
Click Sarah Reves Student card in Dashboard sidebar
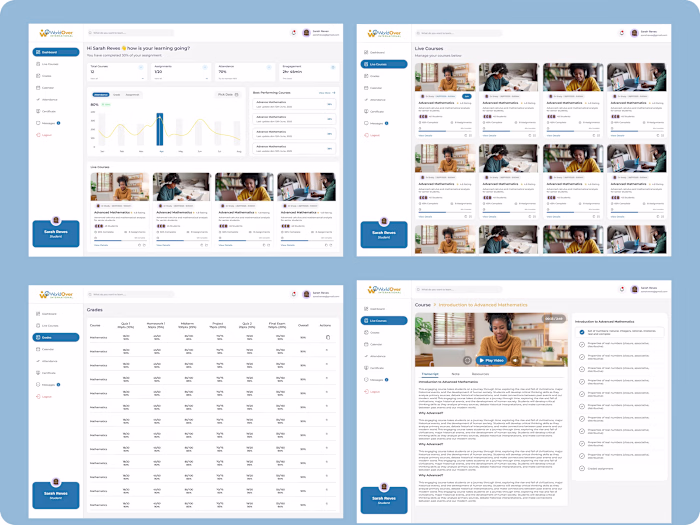(56, 233)
